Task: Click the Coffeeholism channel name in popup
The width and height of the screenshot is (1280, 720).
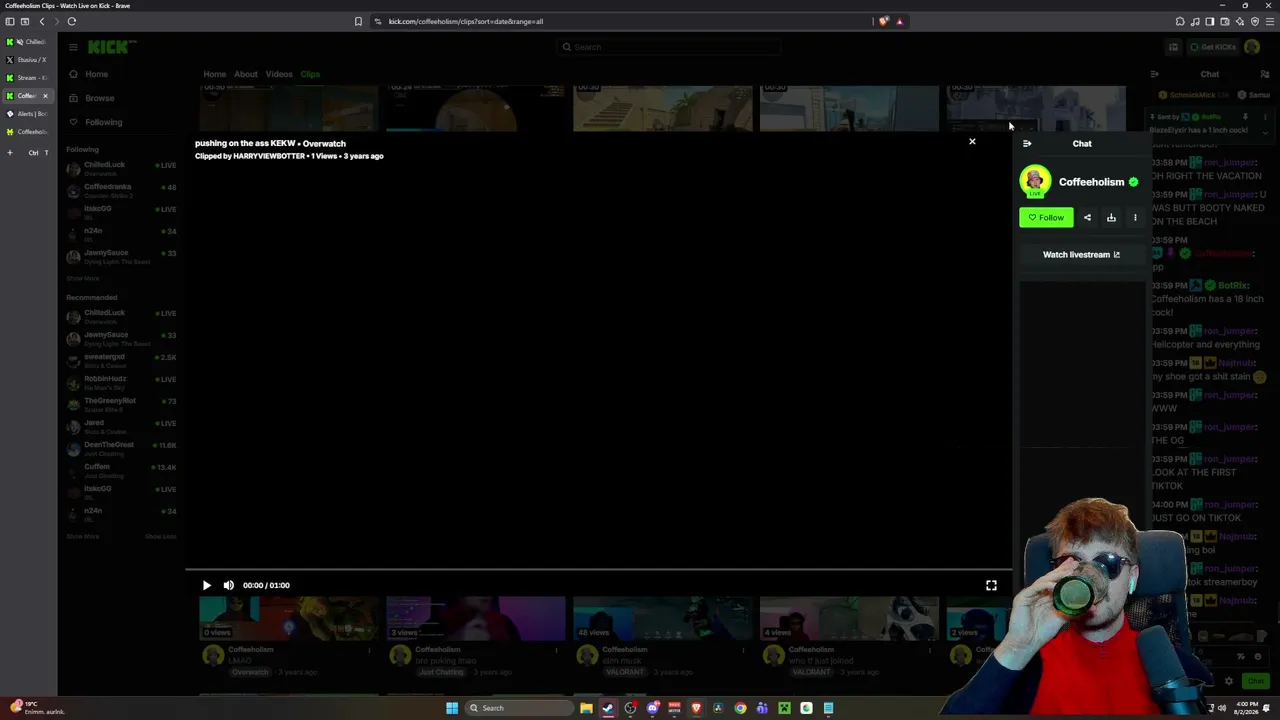Action: (1091, 182)
